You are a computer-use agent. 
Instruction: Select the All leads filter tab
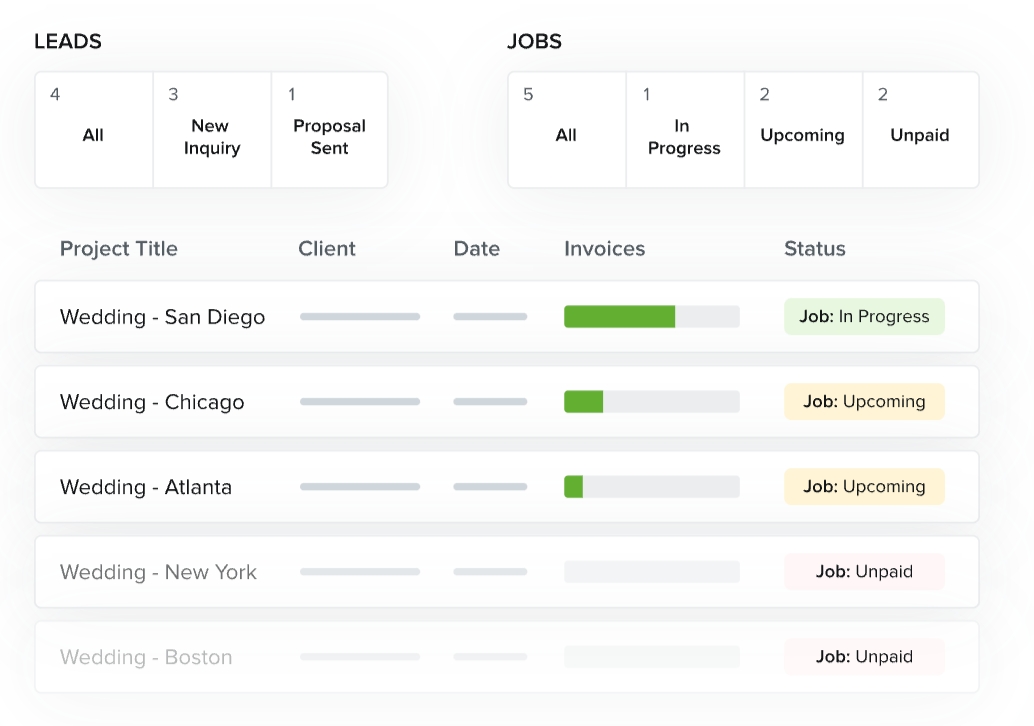tap(93, 130)
